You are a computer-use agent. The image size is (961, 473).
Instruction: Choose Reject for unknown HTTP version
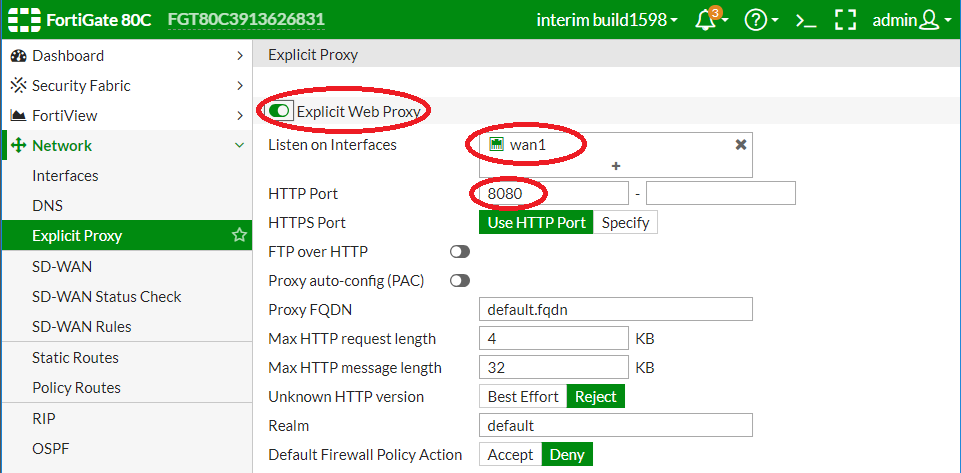point(596,396)
